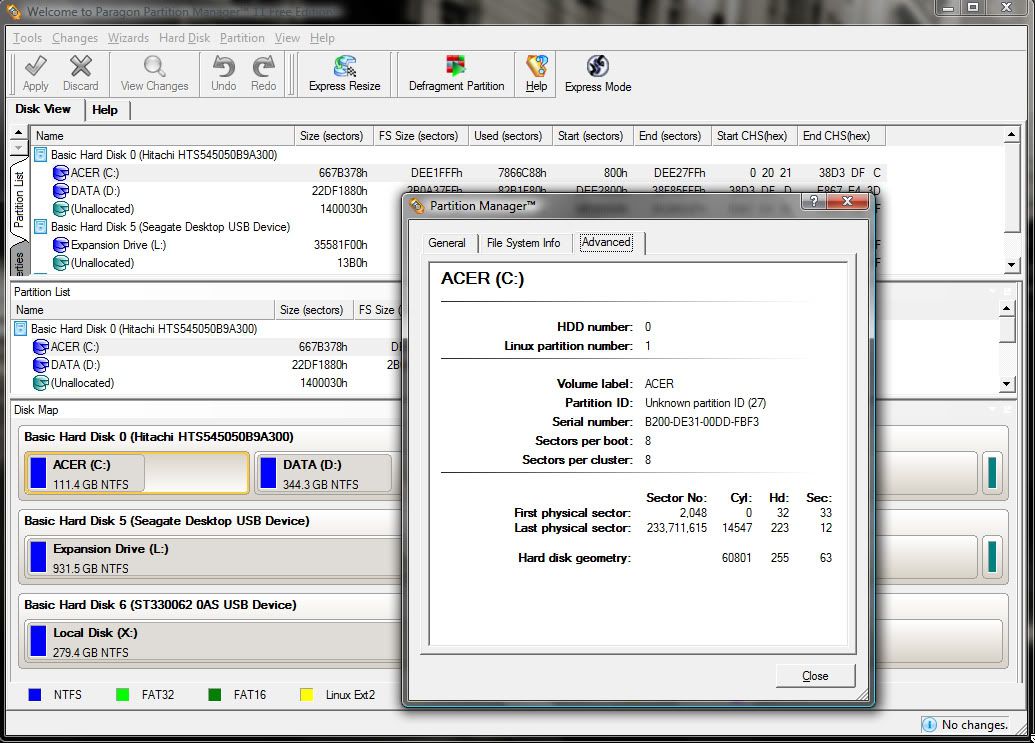Click the Redo arrow icon
The image size is (1035, 743).
click(263, 66)
